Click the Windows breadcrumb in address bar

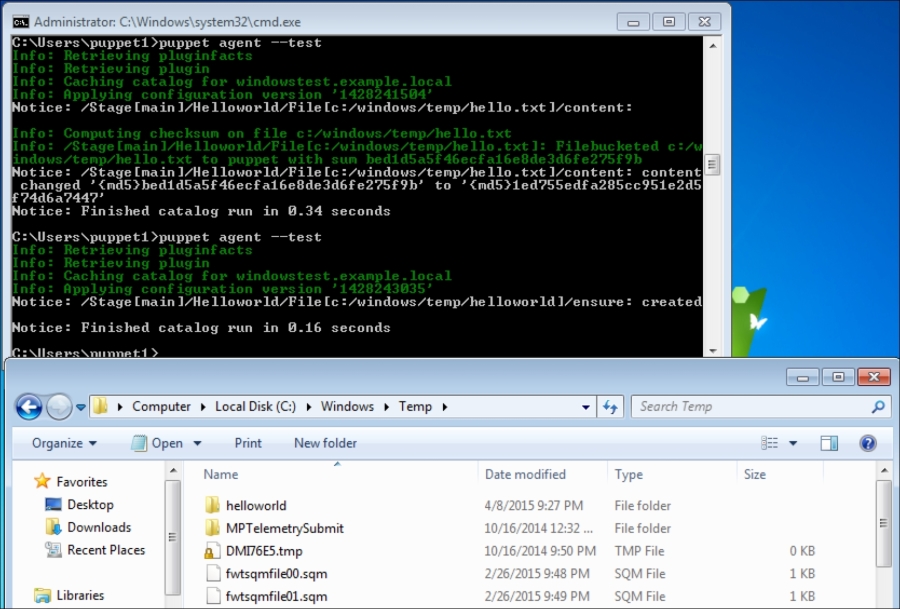pos(347,407)
